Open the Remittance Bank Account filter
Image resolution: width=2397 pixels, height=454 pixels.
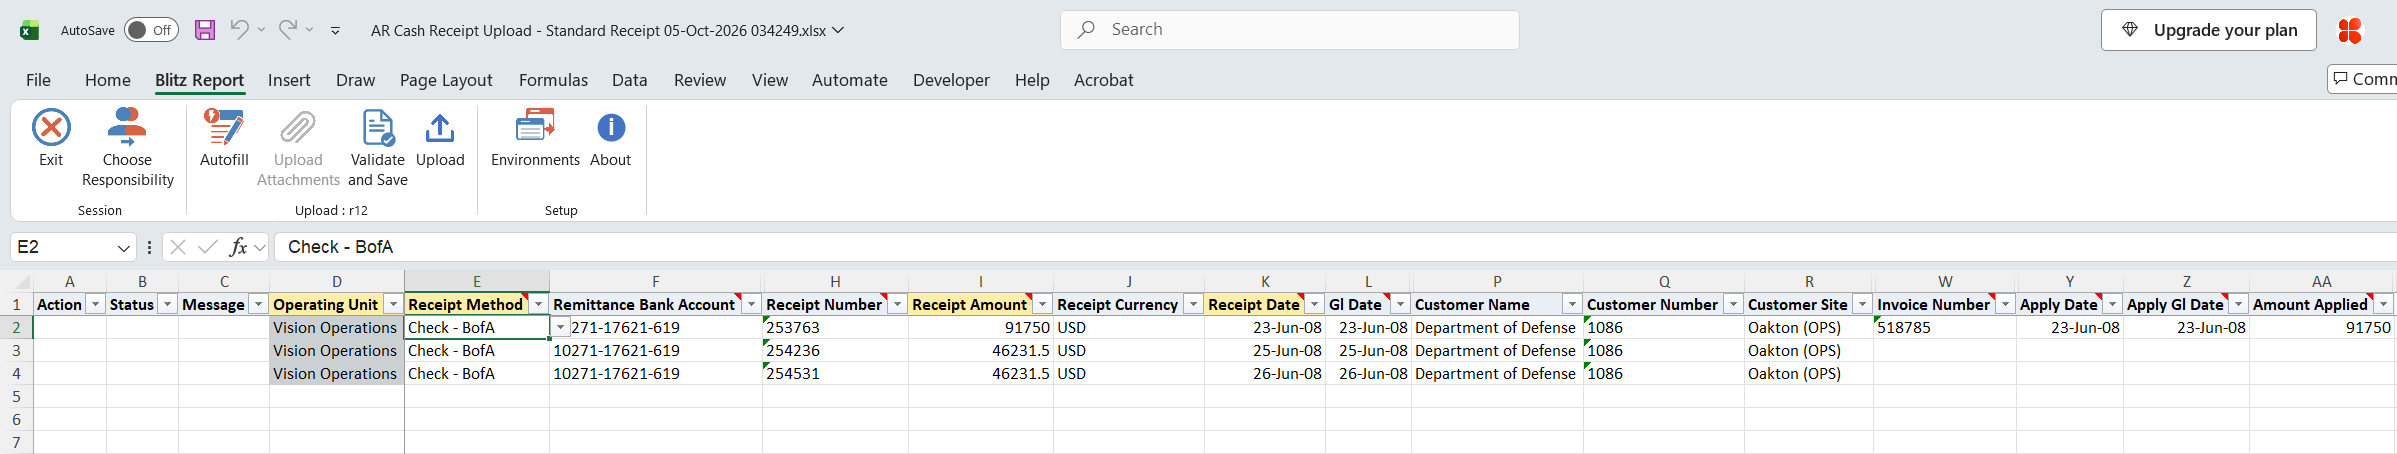[751, 304]
